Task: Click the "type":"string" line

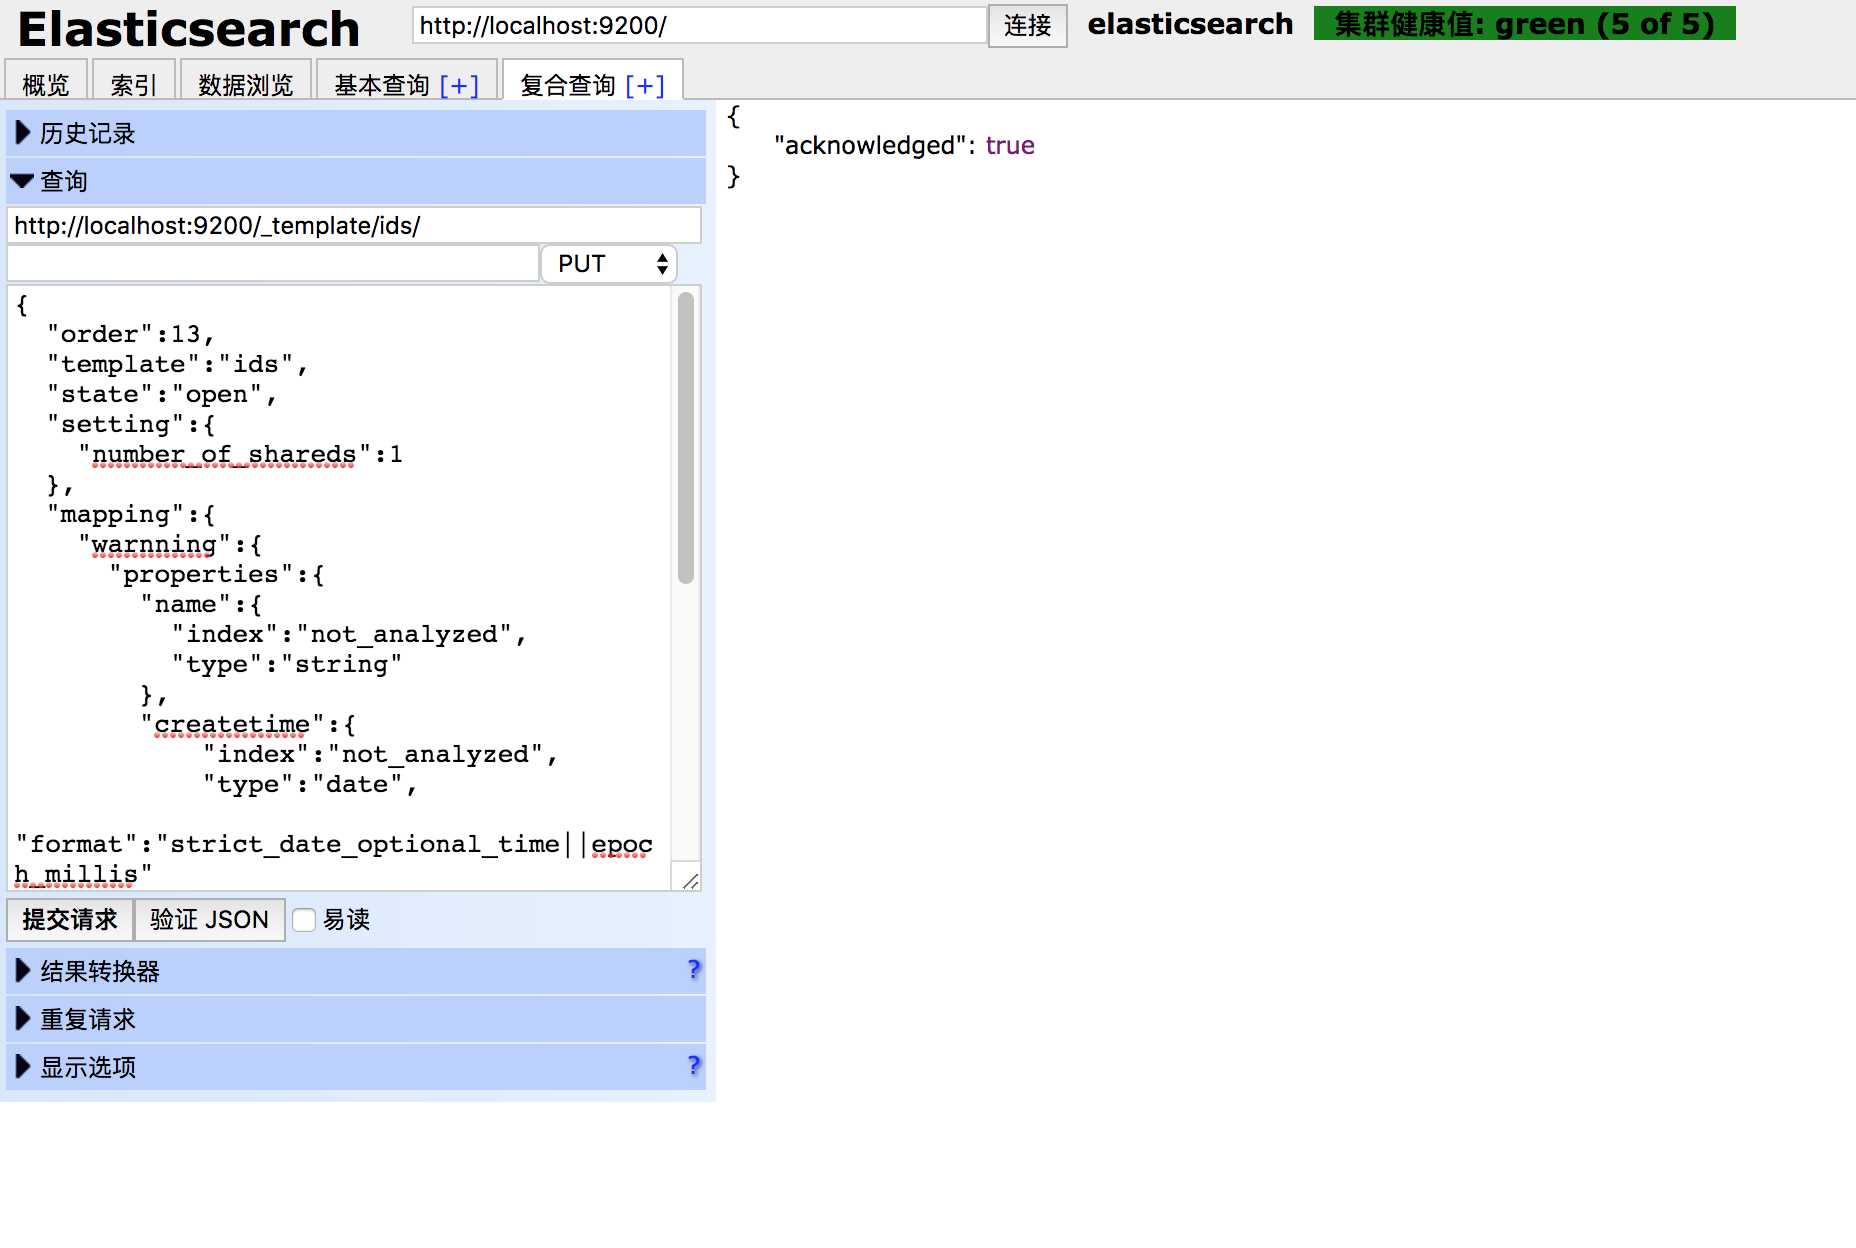Action: click(287, 665)
